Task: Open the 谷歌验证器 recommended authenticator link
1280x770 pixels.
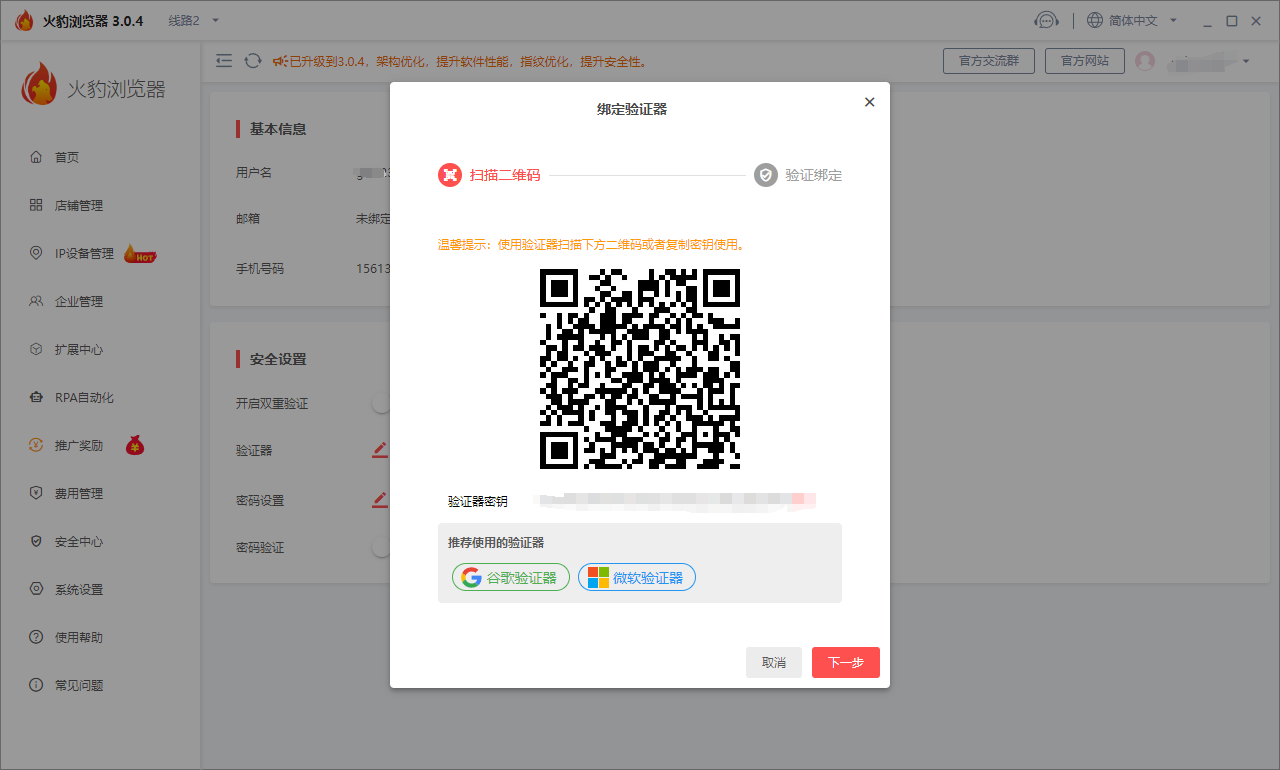Action: pos(511,577)
